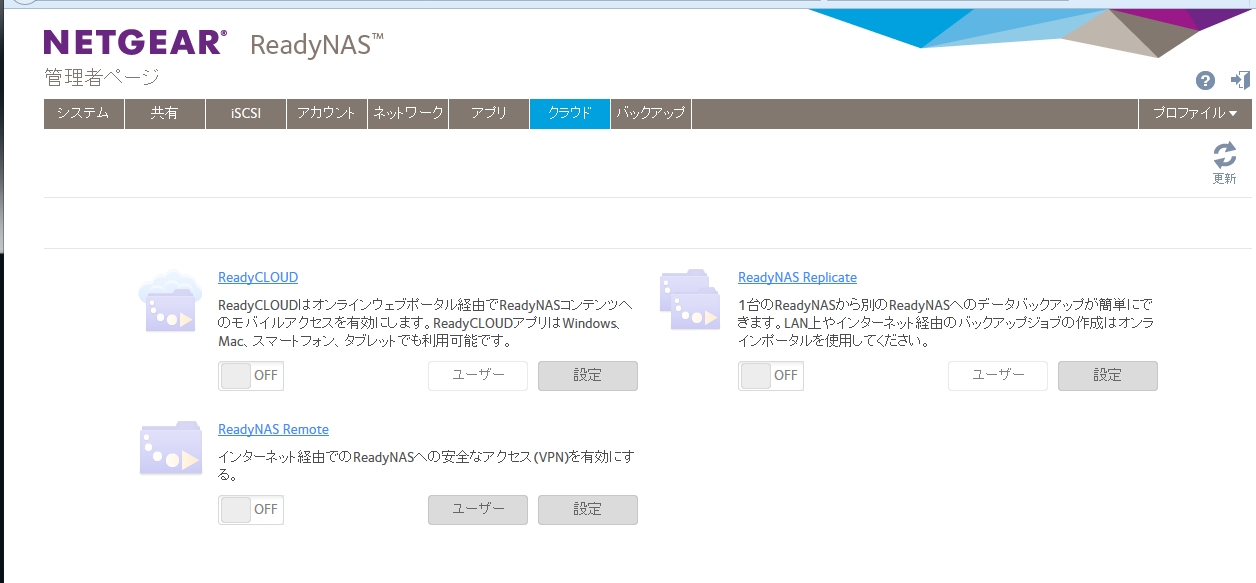The height and width of the screenshot is (583, 1256).
Task: Open the help question mark icon
Action: [x=1205, y=80]
